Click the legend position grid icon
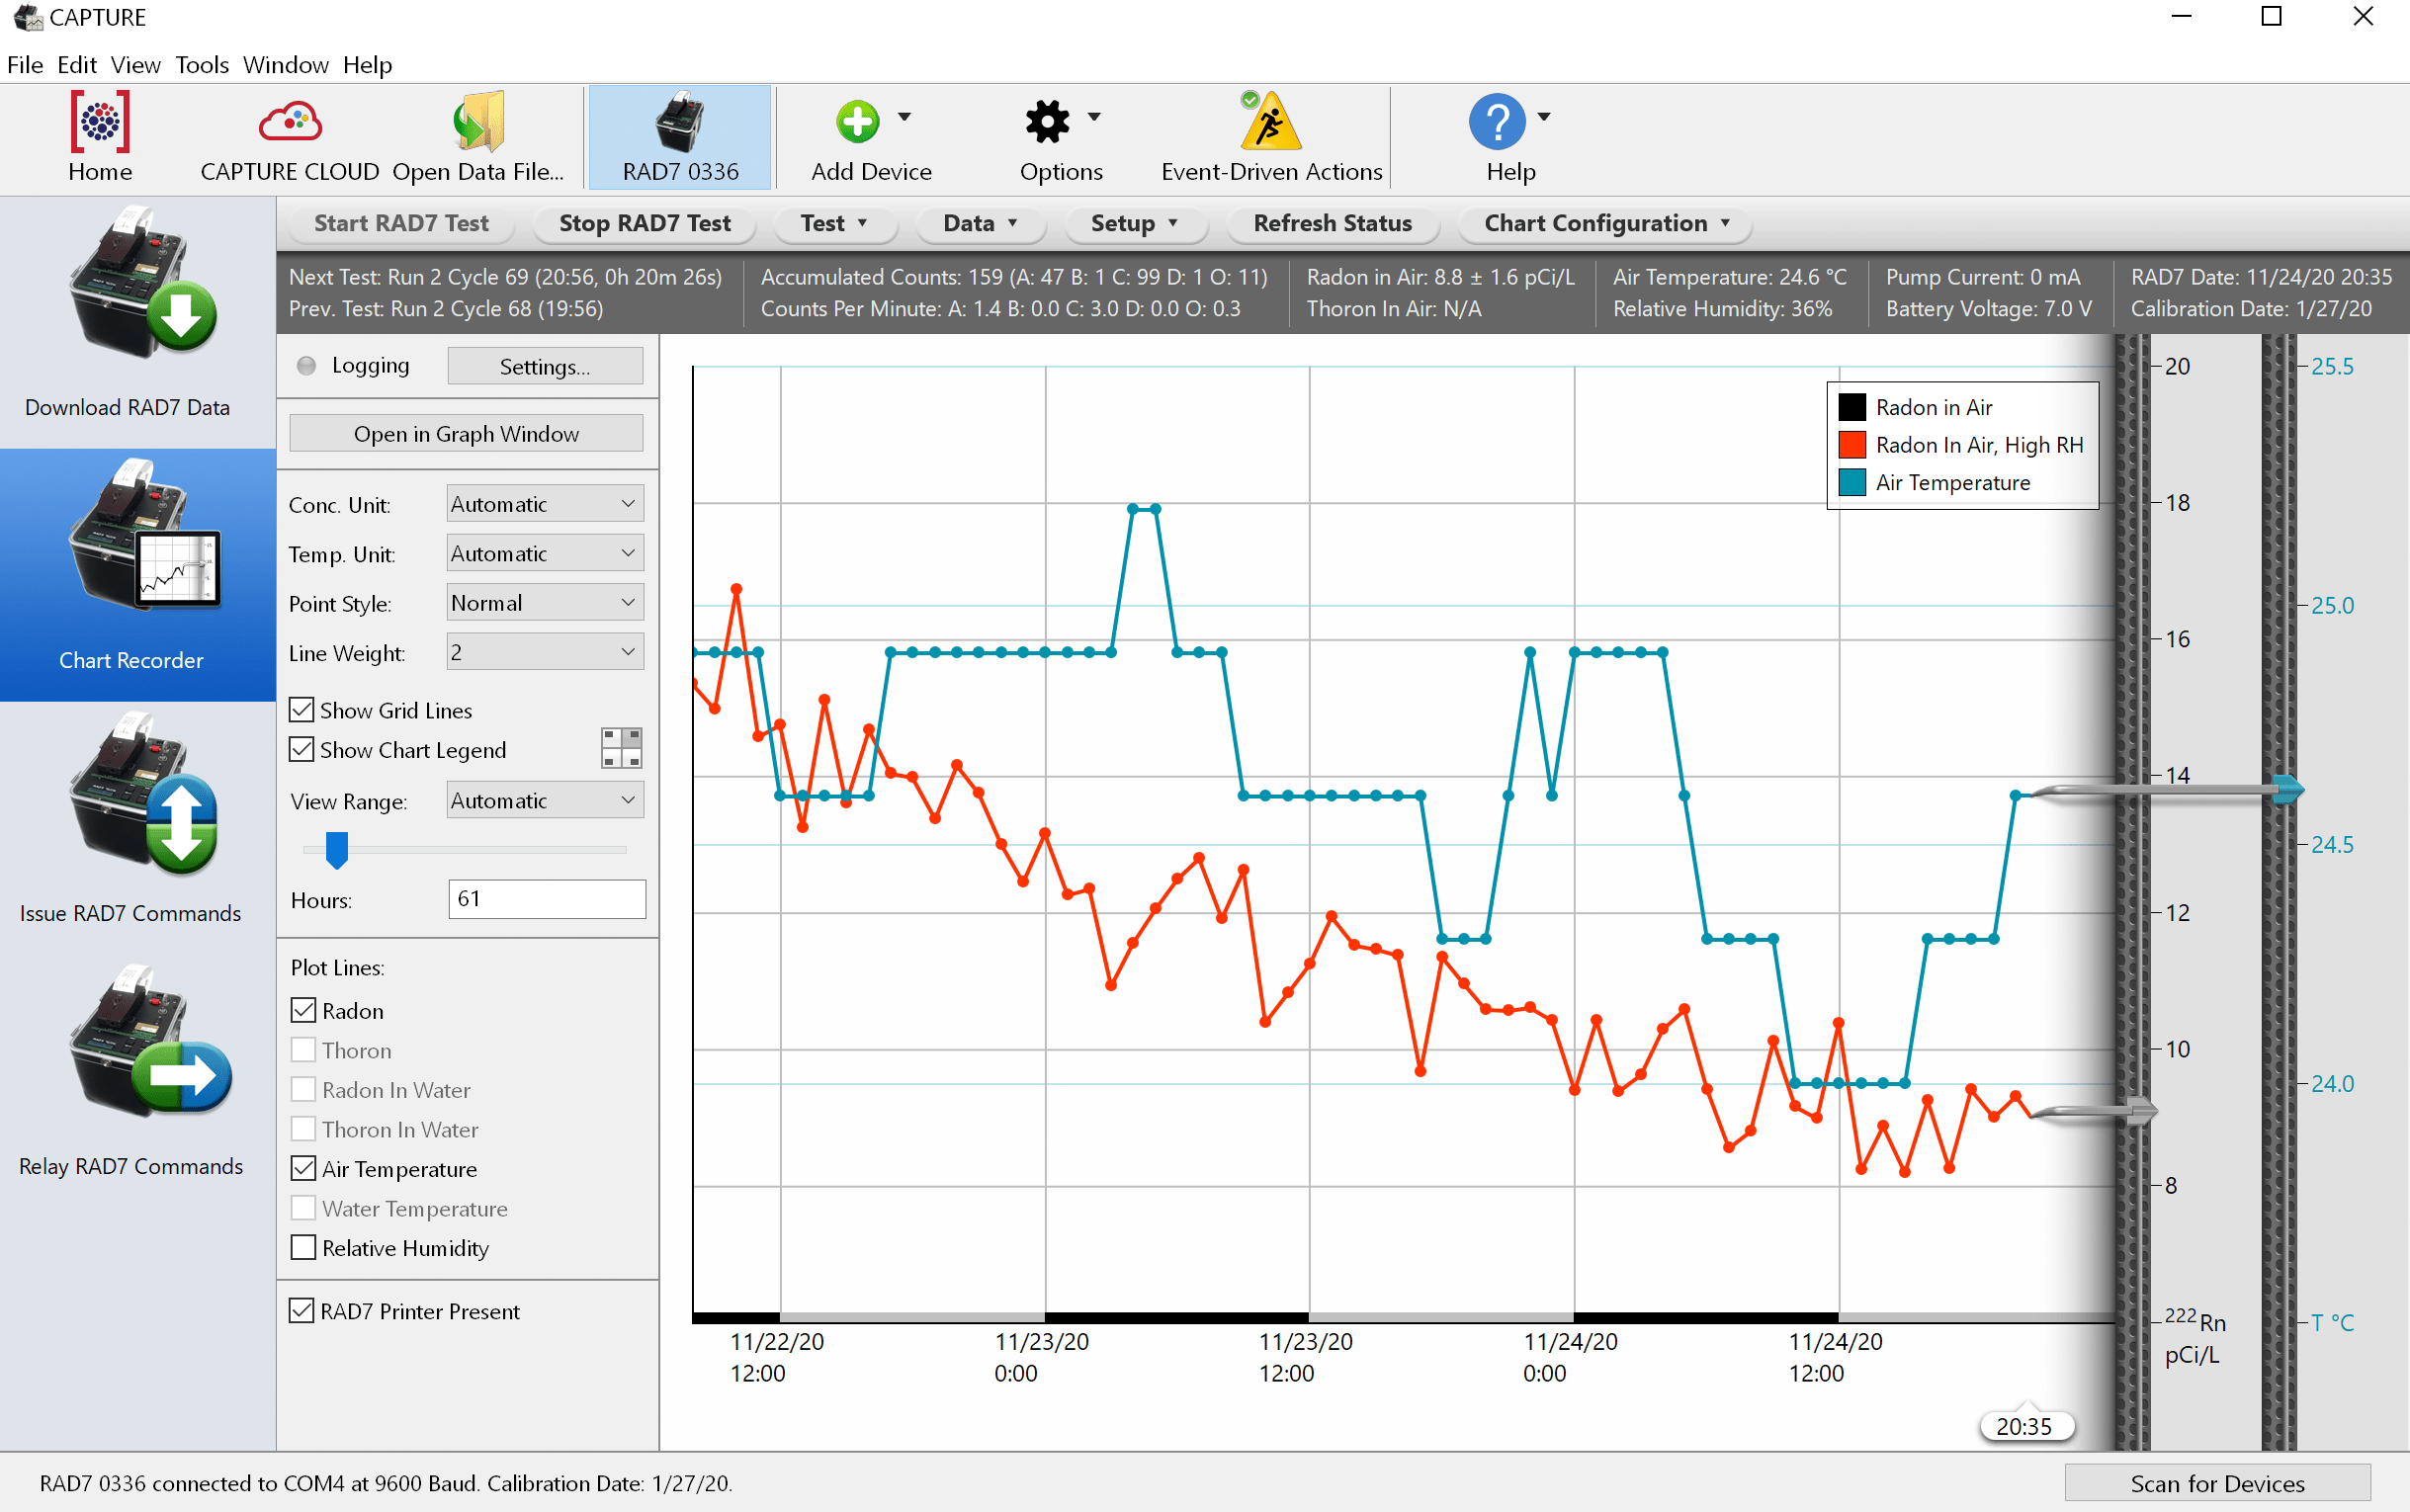2410x1512 pixels. [x=621, y=748]
